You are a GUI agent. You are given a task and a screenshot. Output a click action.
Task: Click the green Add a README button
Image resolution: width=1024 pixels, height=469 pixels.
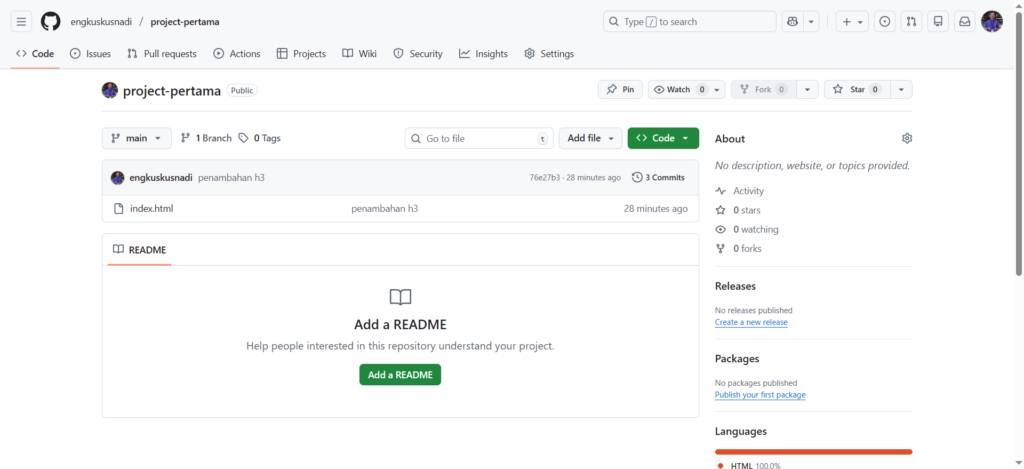tap(400, 374)
